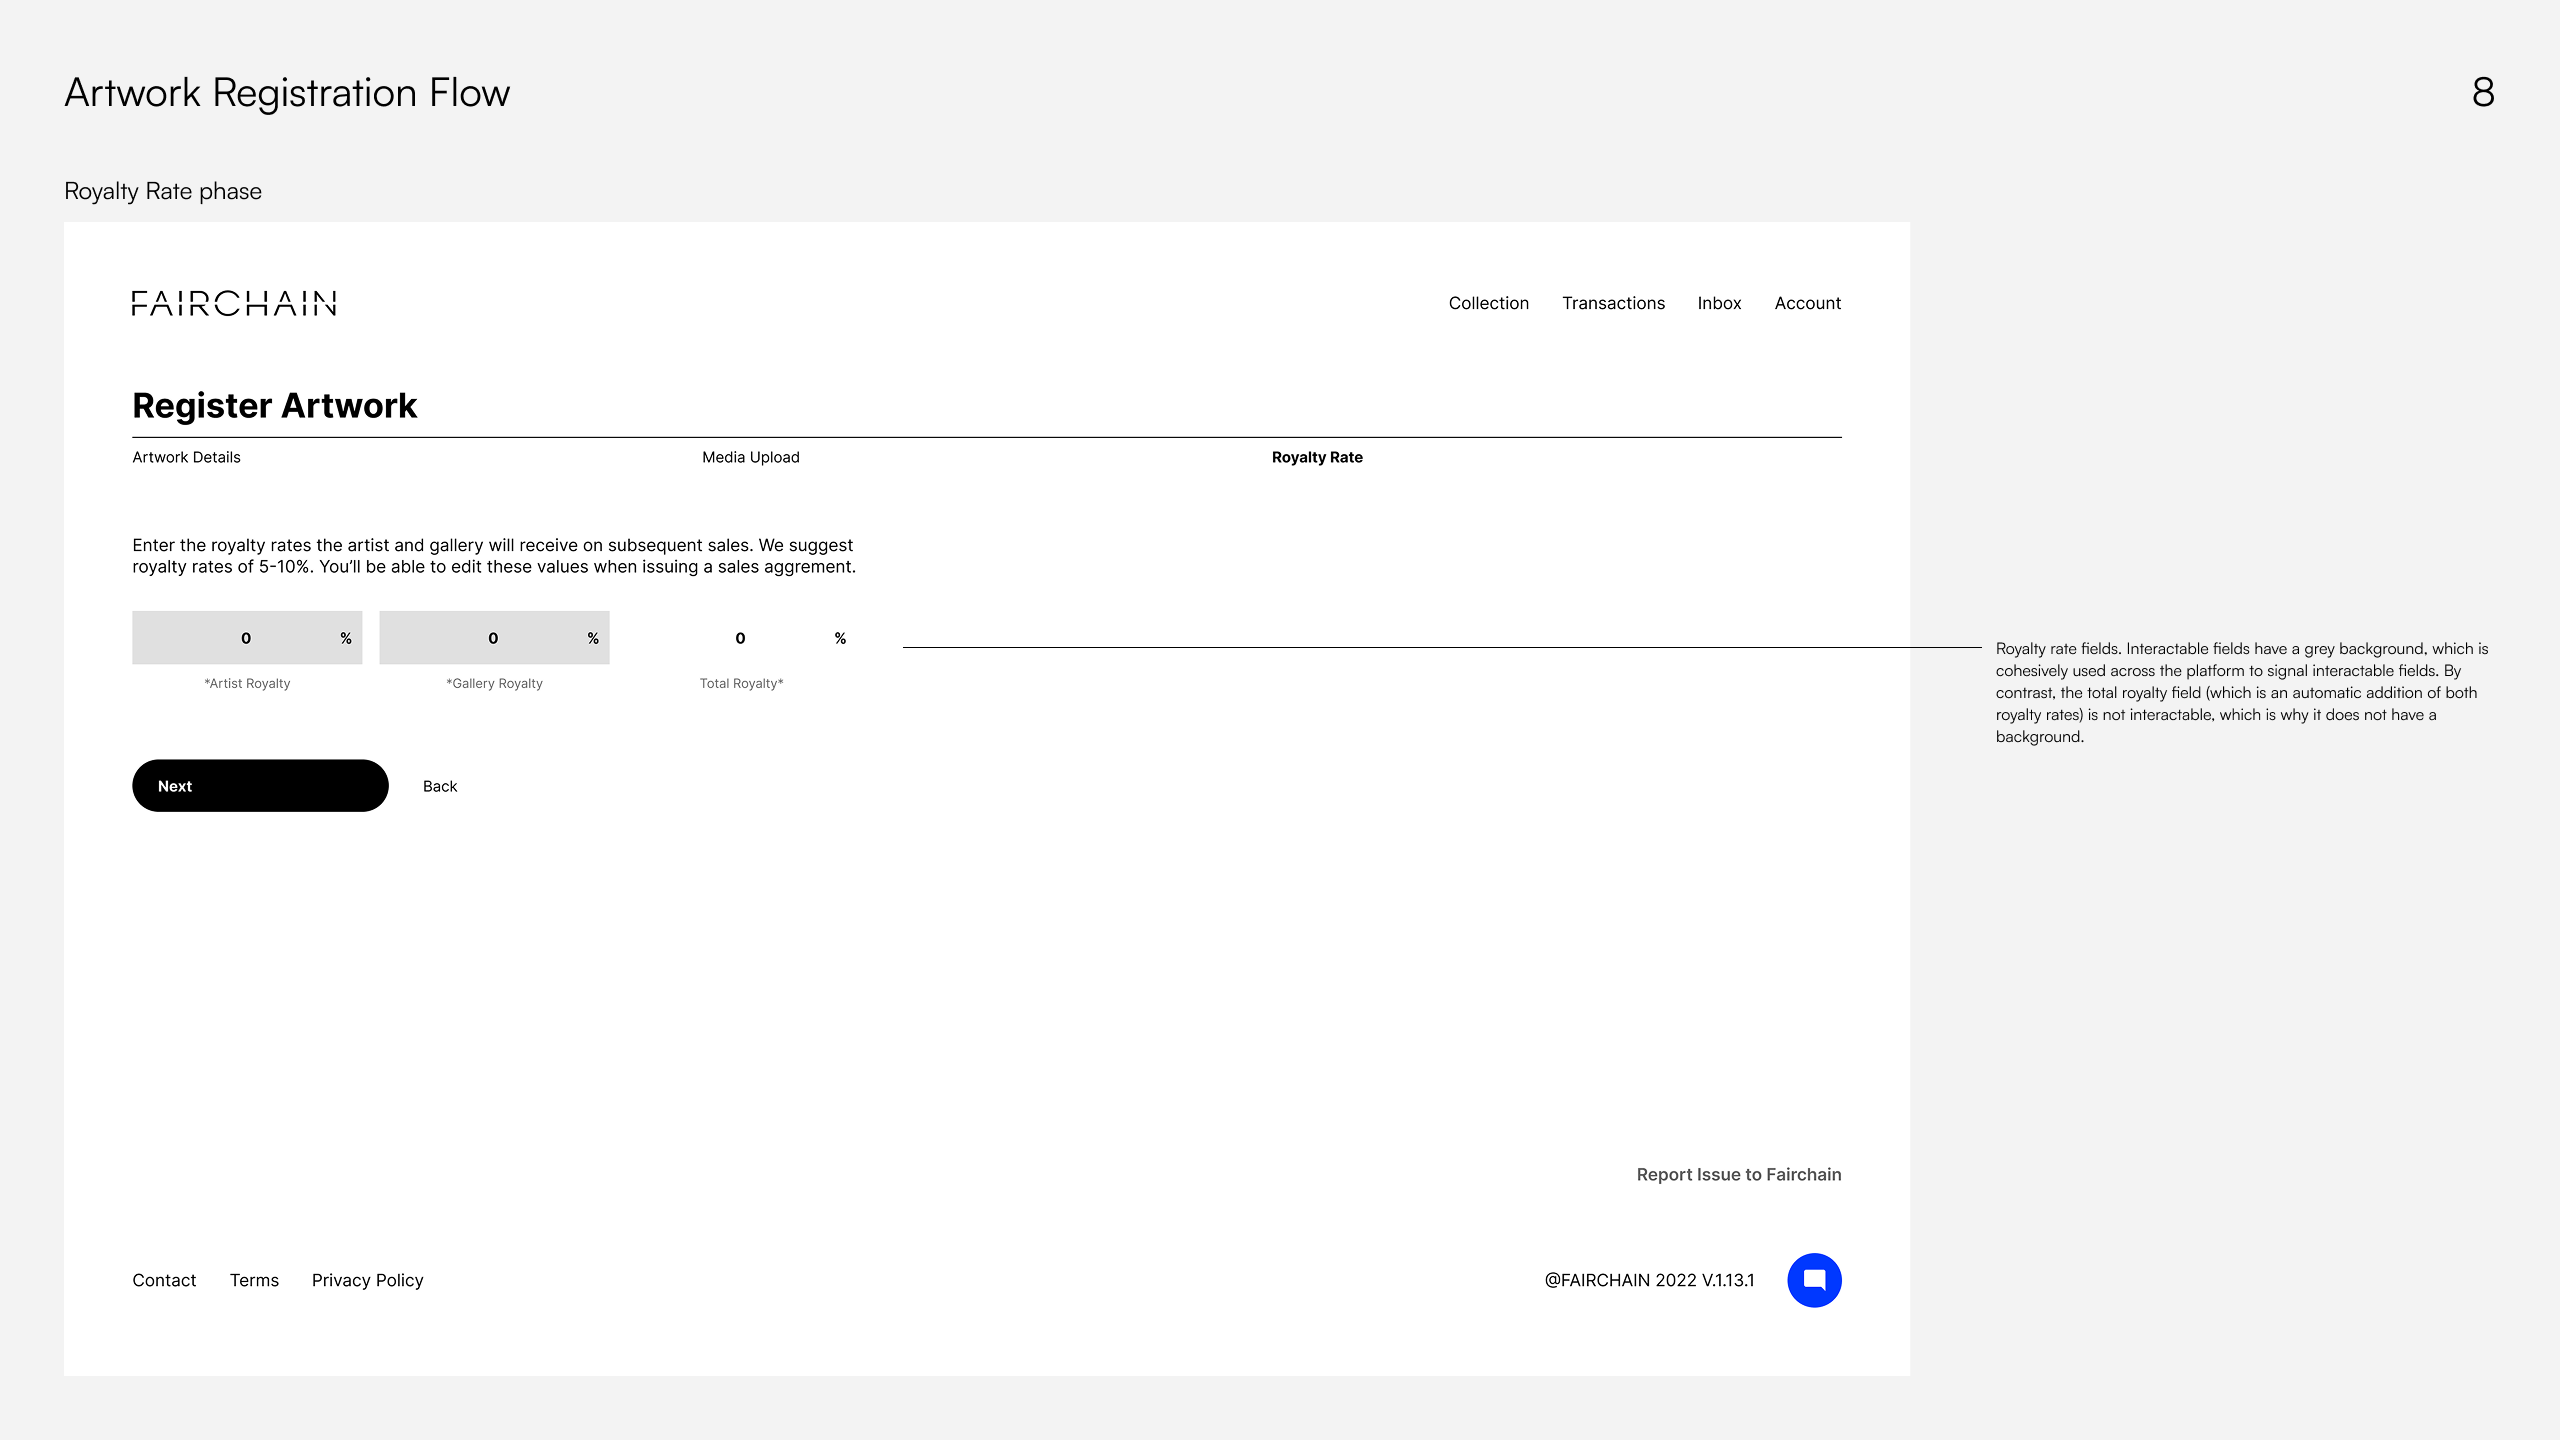The width and height of the screenshot is (2560, 1440).
Task: Select the Media Upload step
Action: pyautogui.click(x=750, y=457)
